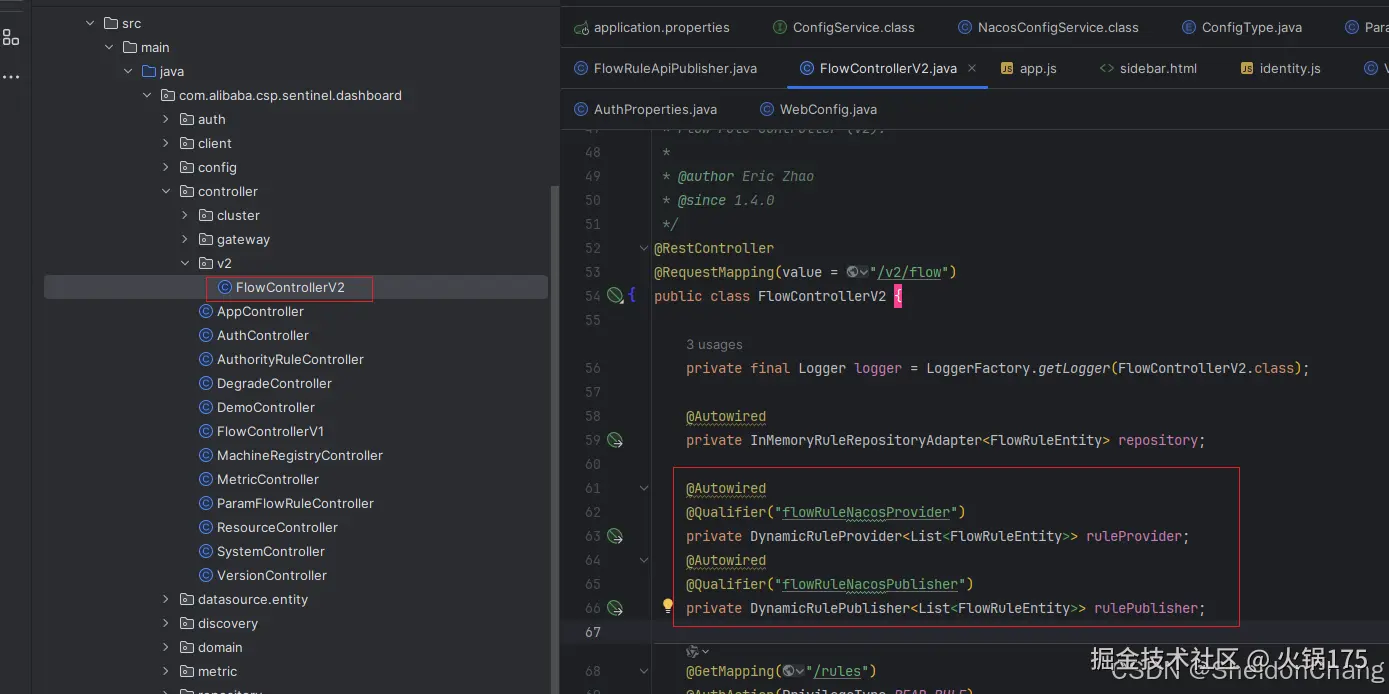Expand the client package

[166, 143]
